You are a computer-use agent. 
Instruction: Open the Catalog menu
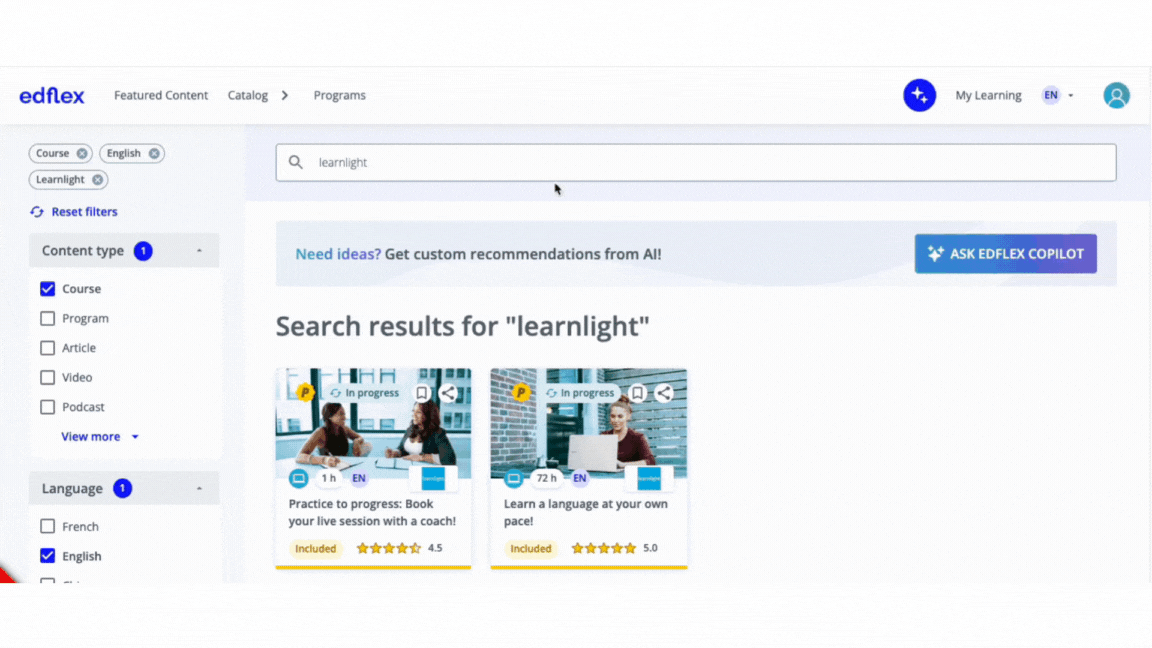point(248,96)
